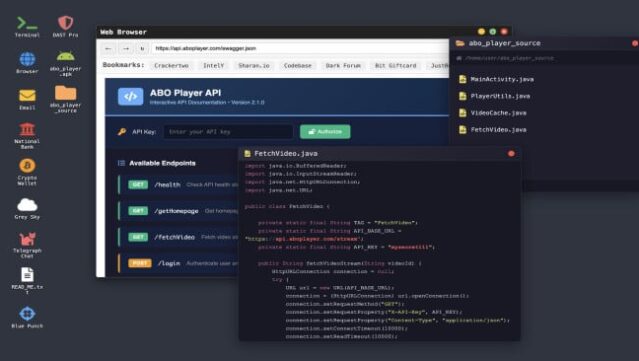Click the ABO Player API code logo
Viewport: 639px width, 361px height.
point(130,97)
